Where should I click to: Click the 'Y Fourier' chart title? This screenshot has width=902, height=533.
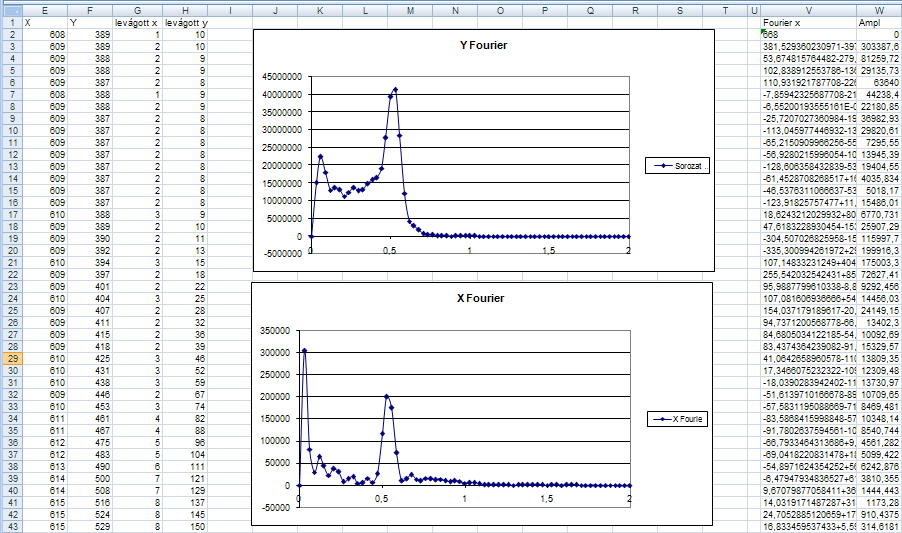pos(483,45)
